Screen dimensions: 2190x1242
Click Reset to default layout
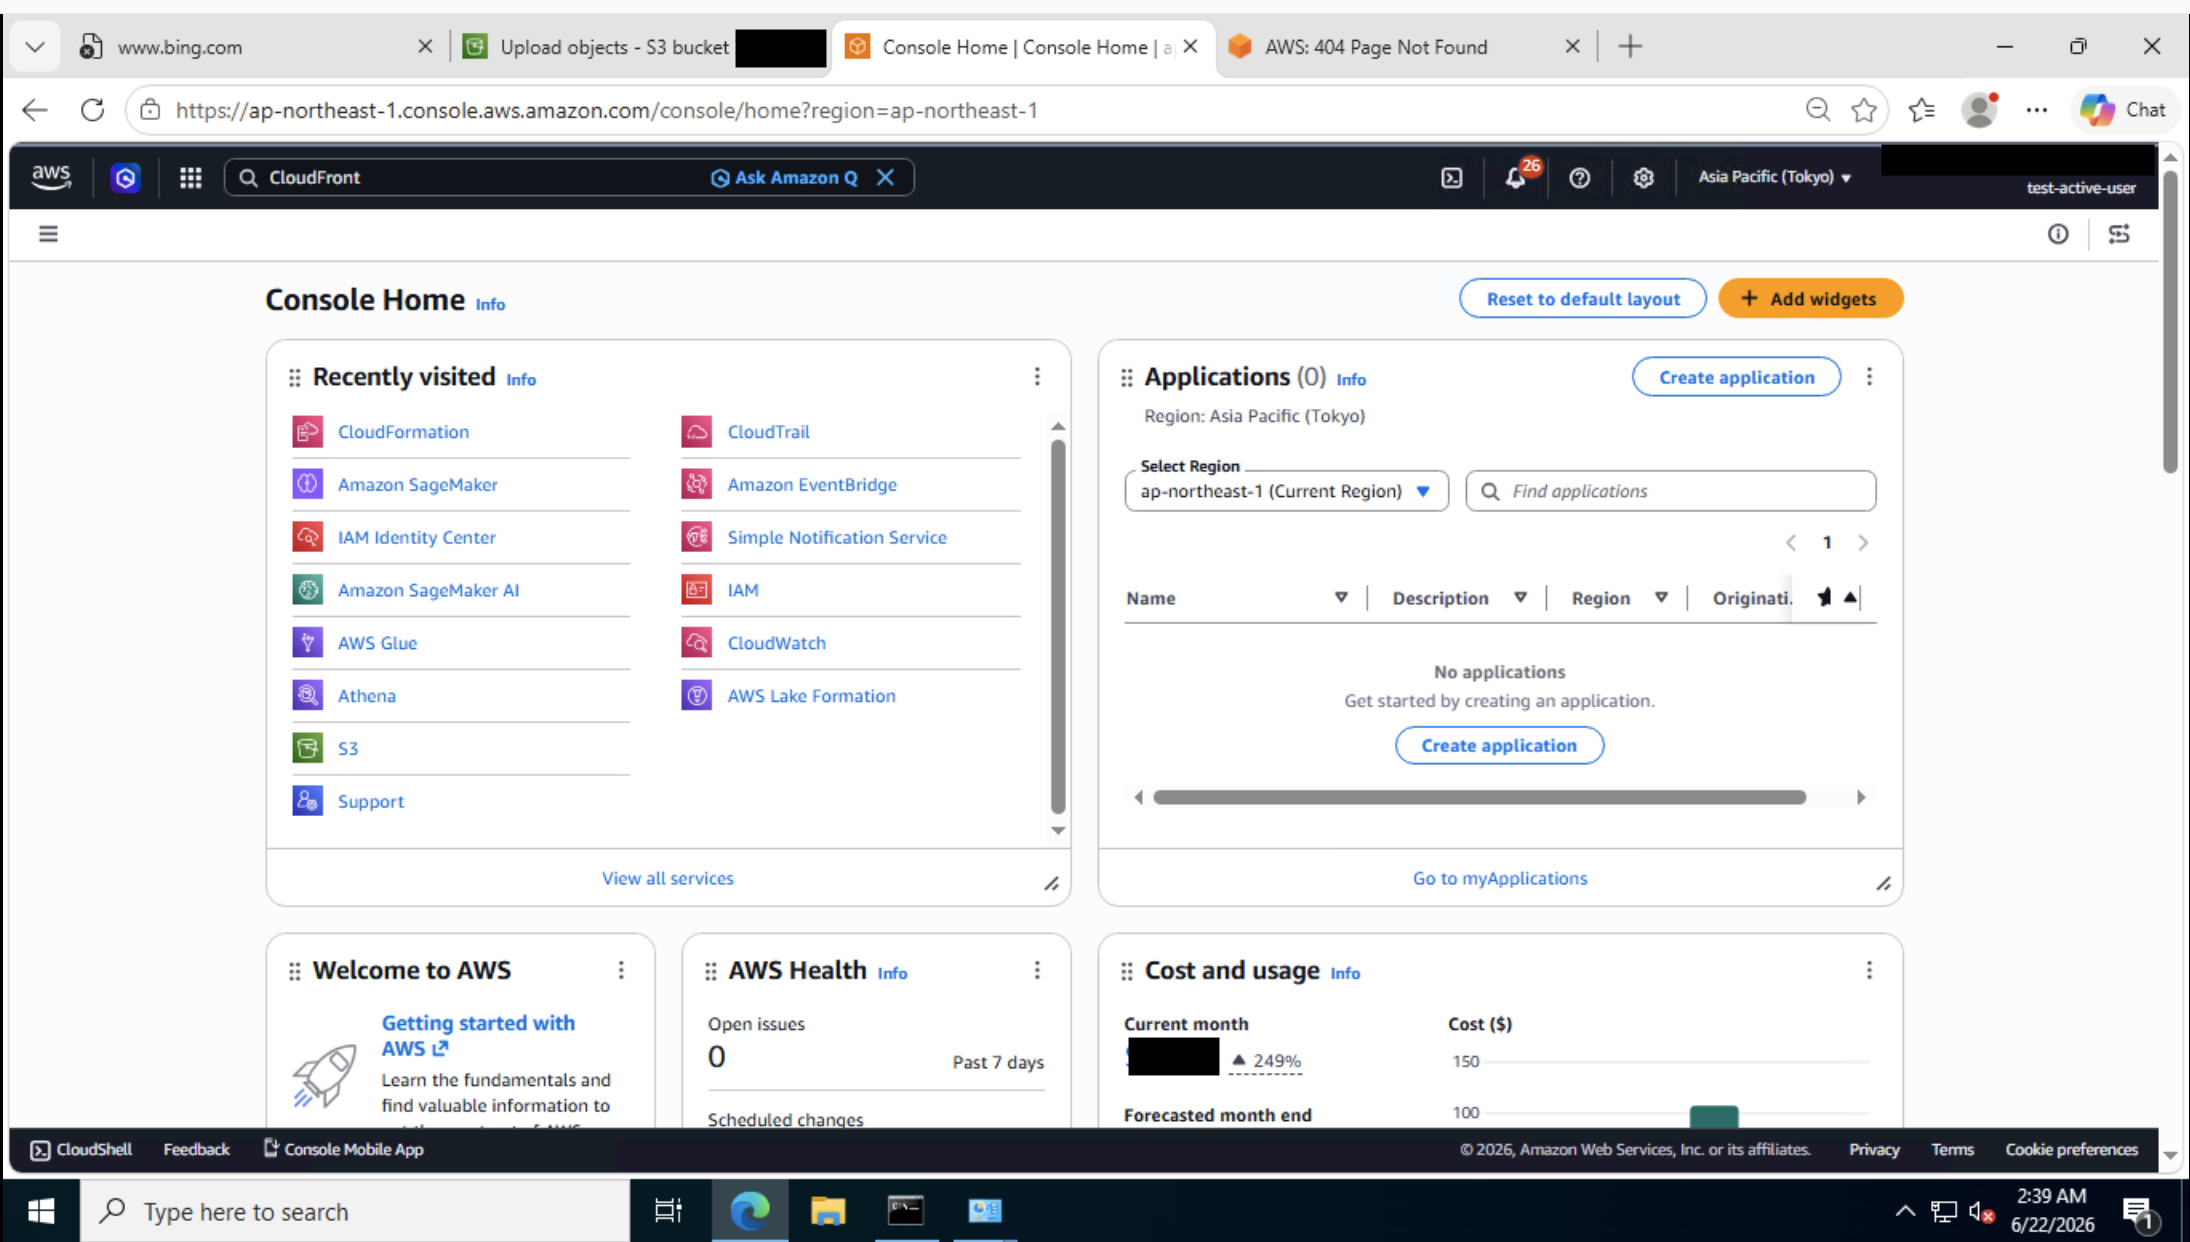pyautogui.click(x=1582, y=298)
